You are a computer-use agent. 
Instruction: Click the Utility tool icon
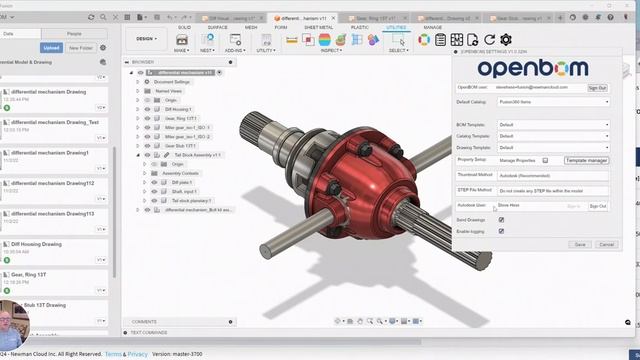[266, 40]
